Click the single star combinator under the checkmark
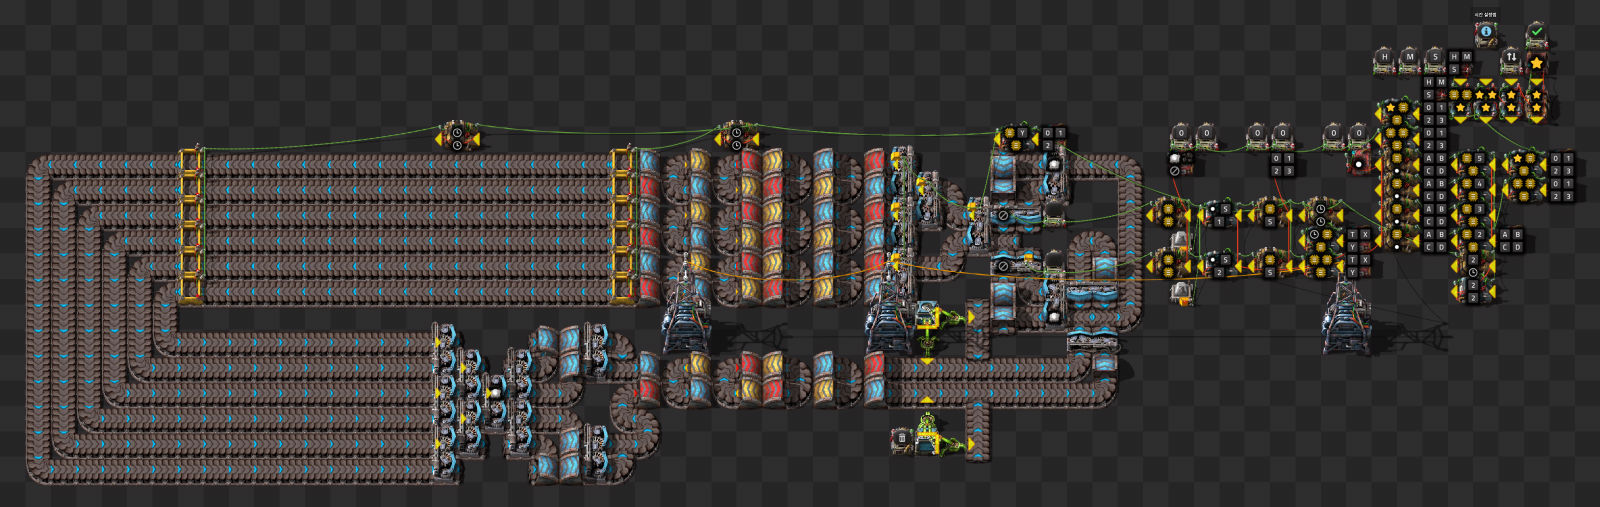 [x=1537, y=62]
